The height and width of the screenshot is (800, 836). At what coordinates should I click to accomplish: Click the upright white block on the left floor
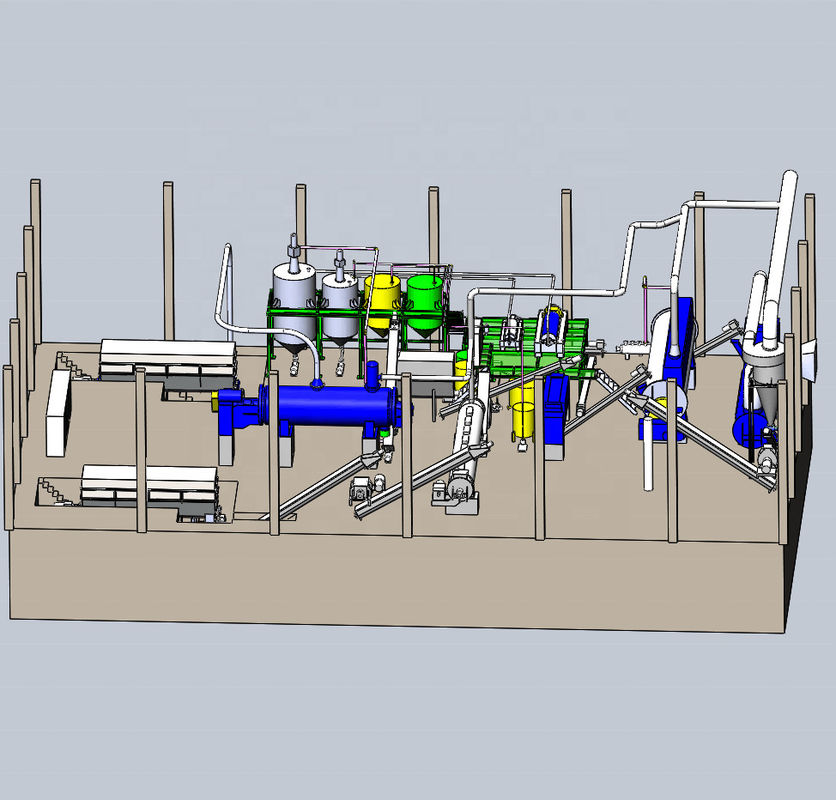point(58,413)
